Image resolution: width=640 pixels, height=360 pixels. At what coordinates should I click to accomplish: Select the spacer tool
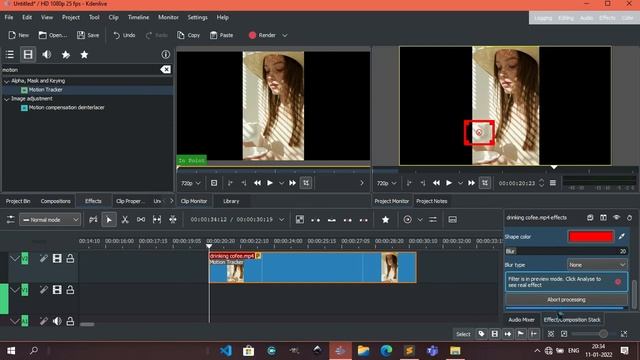coord(141,220)
